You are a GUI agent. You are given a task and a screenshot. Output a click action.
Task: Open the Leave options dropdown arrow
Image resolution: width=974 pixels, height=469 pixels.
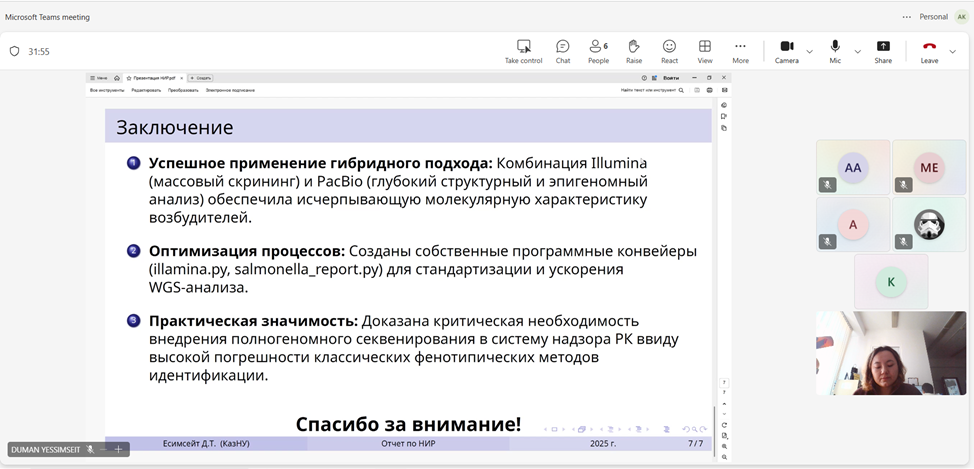coord(953,51)
